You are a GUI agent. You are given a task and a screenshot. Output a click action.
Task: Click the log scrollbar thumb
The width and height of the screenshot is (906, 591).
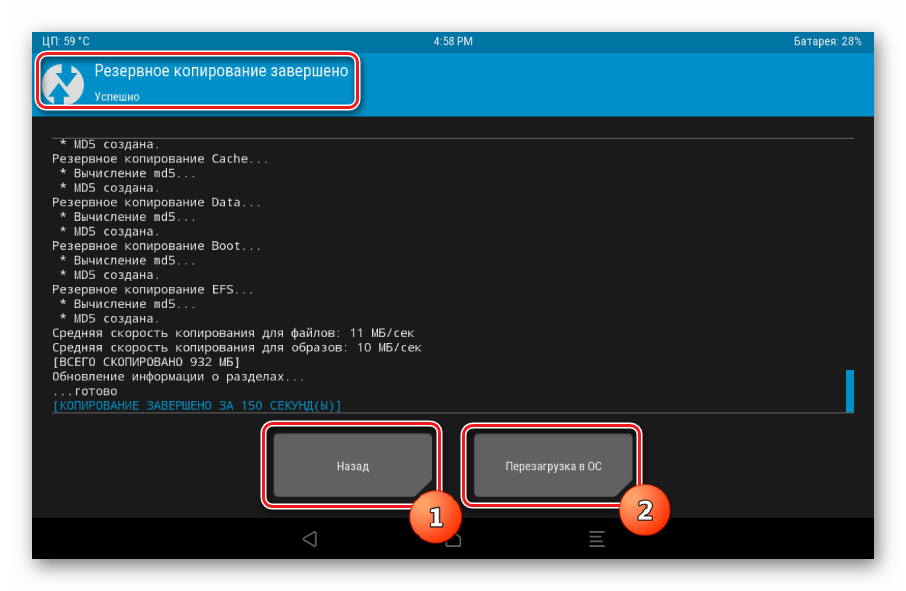pos(850,391)
